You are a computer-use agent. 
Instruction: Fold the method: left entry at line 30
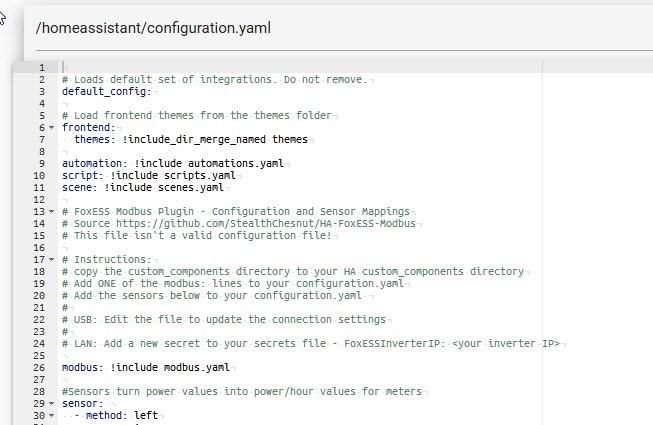coord(51,415)
